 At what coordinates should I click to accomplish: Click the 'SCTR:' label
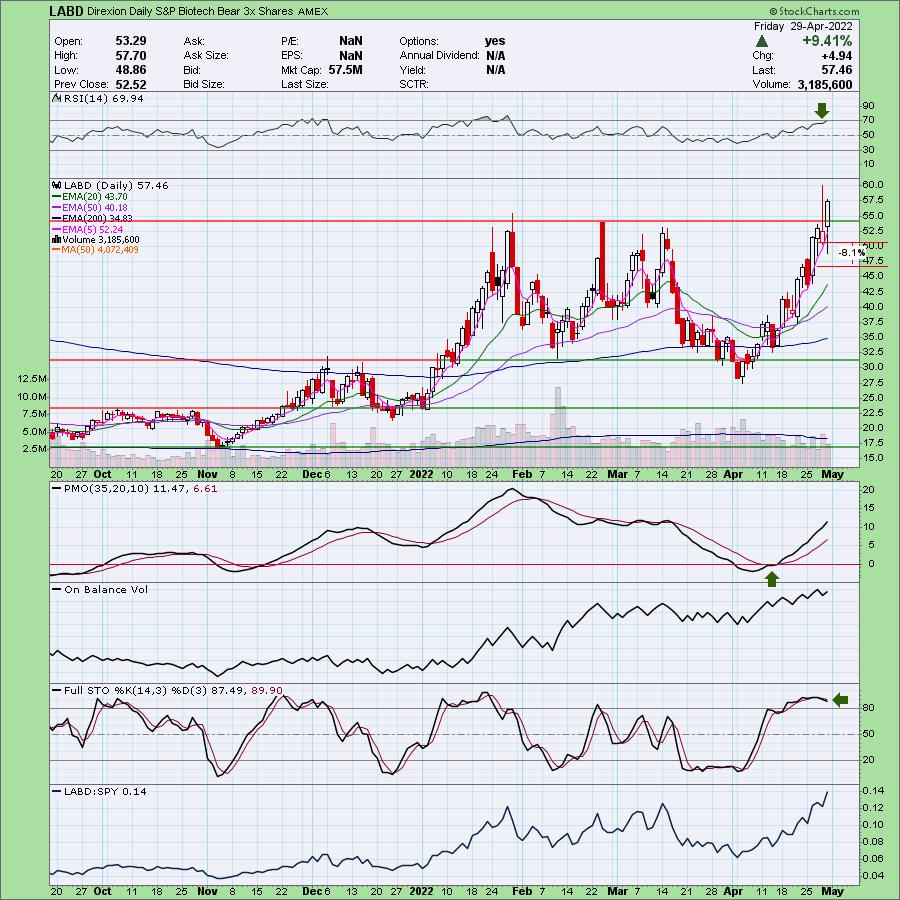click(414, 84)
